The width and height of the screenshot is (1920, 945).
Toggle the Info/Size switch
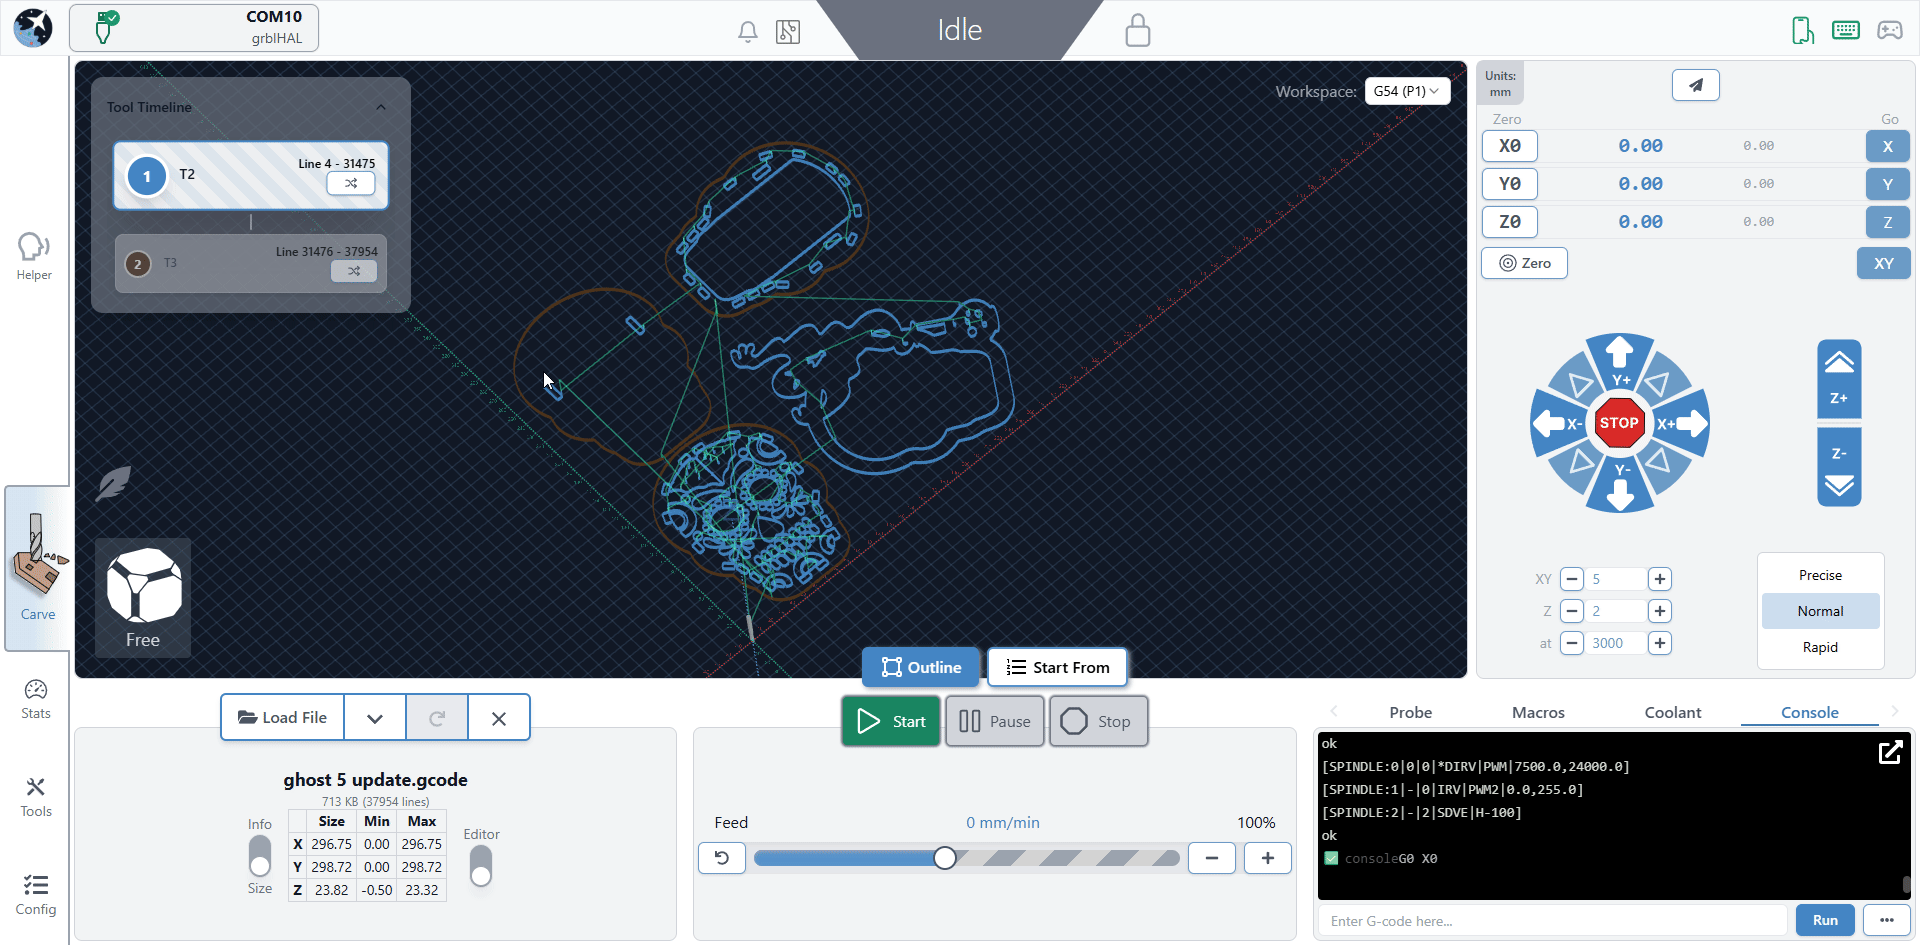[x=260, y=856]
